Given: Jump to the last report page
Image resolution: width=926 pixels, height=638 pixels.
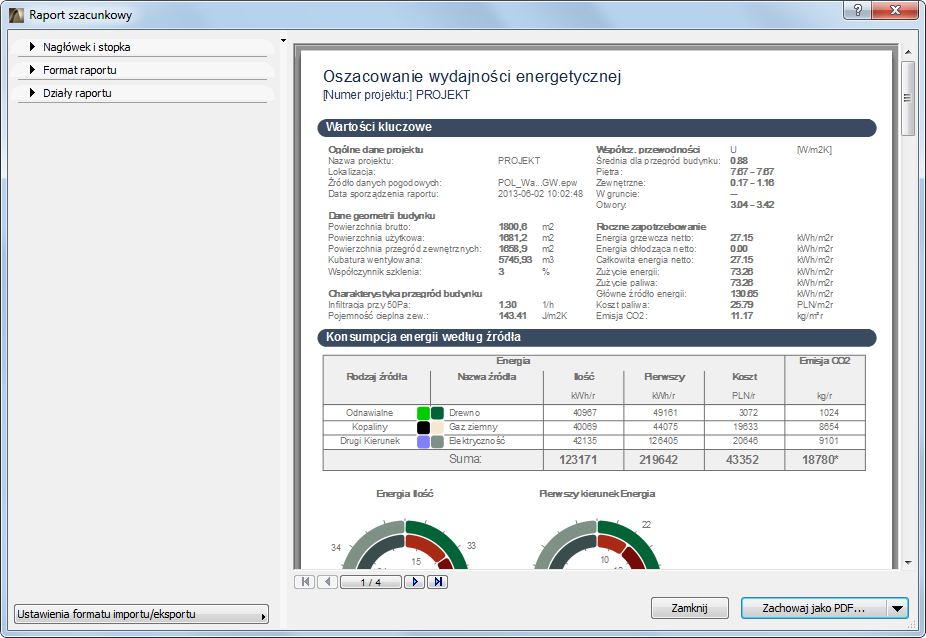Looking at the screenshot, I should [438, 582].
